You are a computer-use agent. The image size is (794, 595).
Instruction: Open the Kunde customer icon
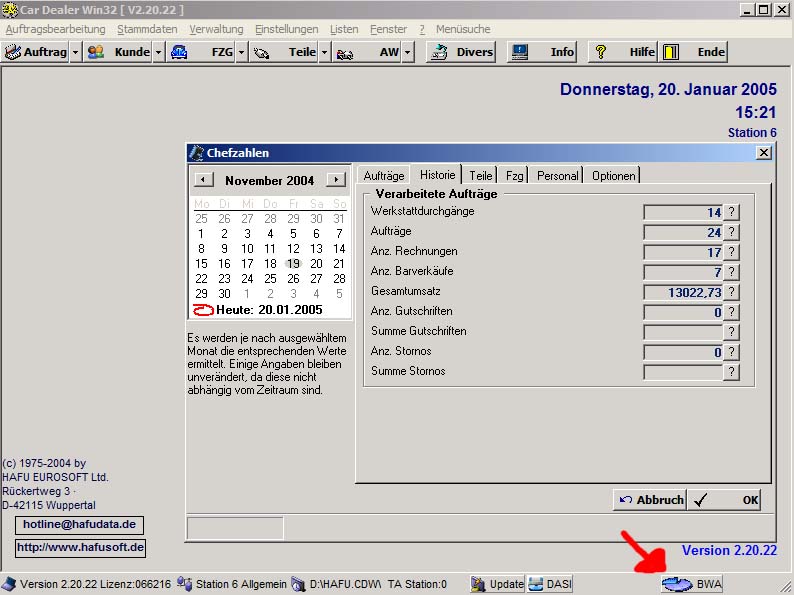[96, 52]
